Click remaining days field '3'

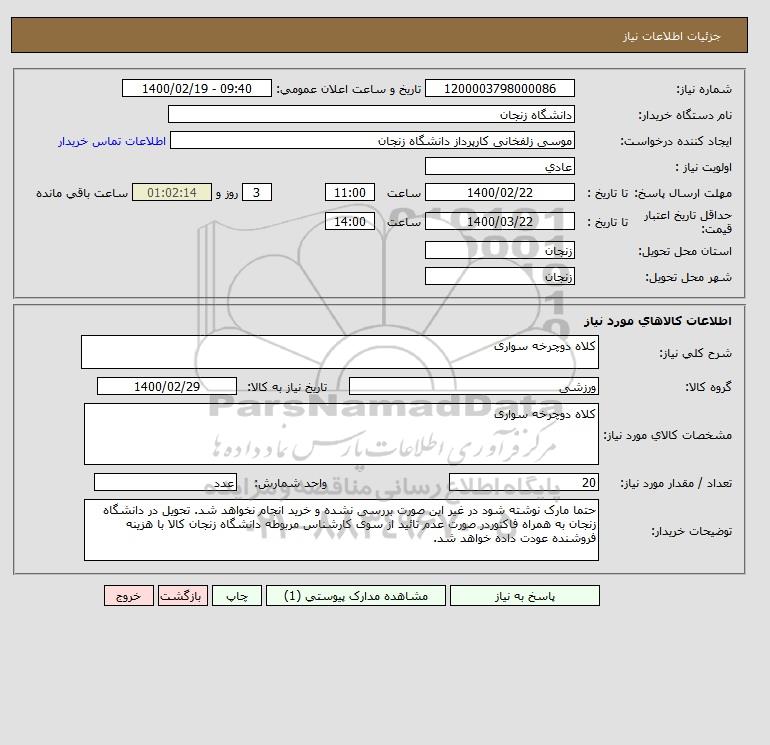tap(256, 193)
